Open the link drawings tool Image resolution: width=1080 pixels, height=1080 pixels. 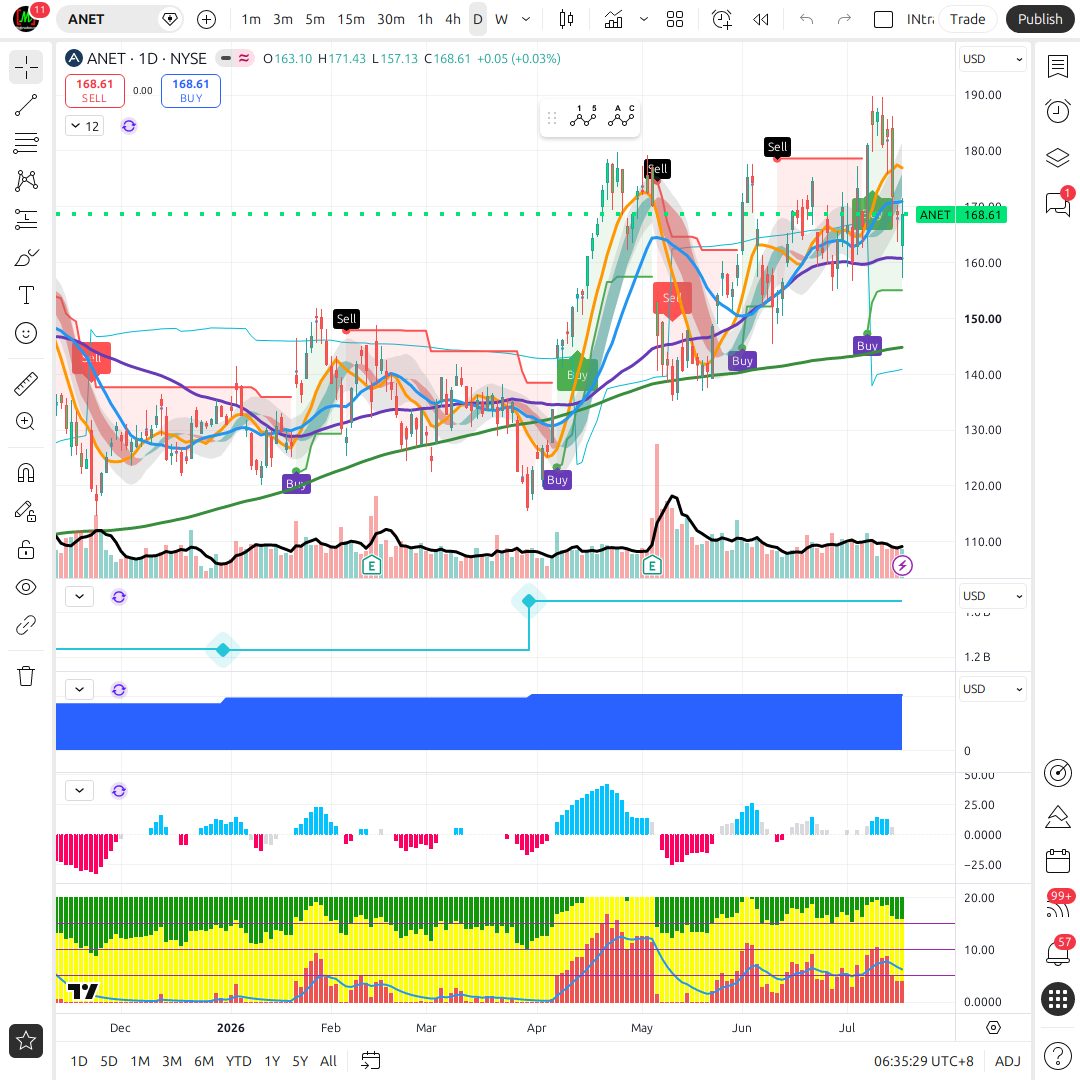tap(26, 625)
